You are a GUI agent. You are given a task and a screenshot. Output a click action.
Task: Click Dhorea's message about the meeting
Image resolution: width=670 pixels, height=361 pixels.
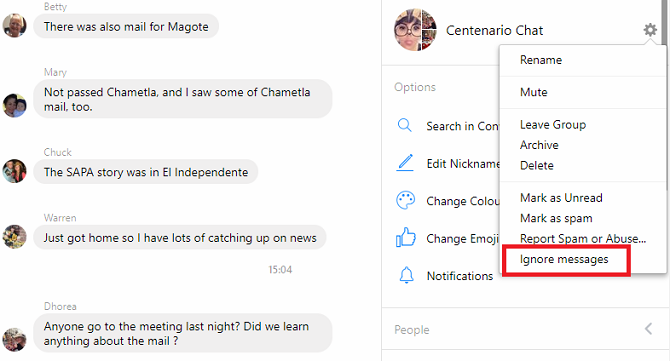pos(183,333)
